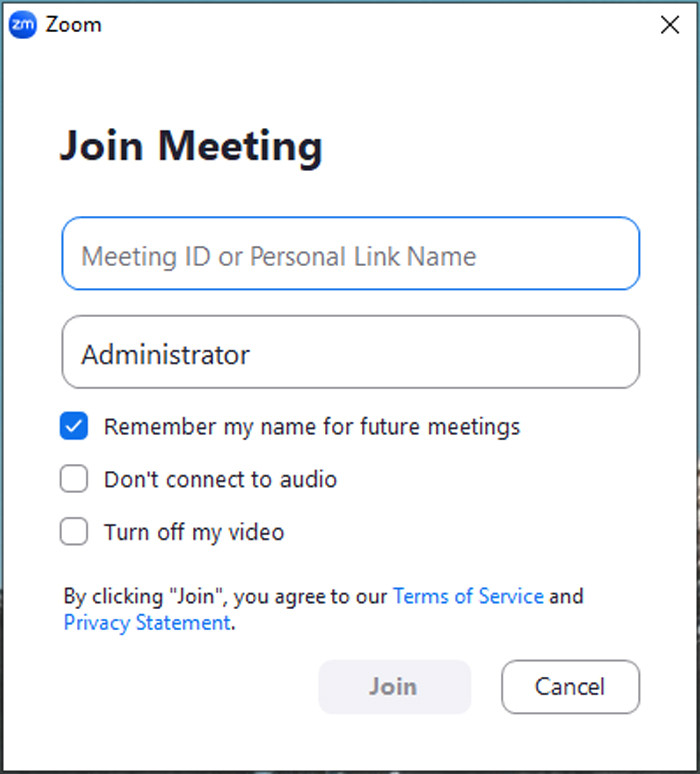The width and height of the screenshot is (700, 774).
Task: Focus the Meeting ID or Personal Link field
Action: pos(350,254)
